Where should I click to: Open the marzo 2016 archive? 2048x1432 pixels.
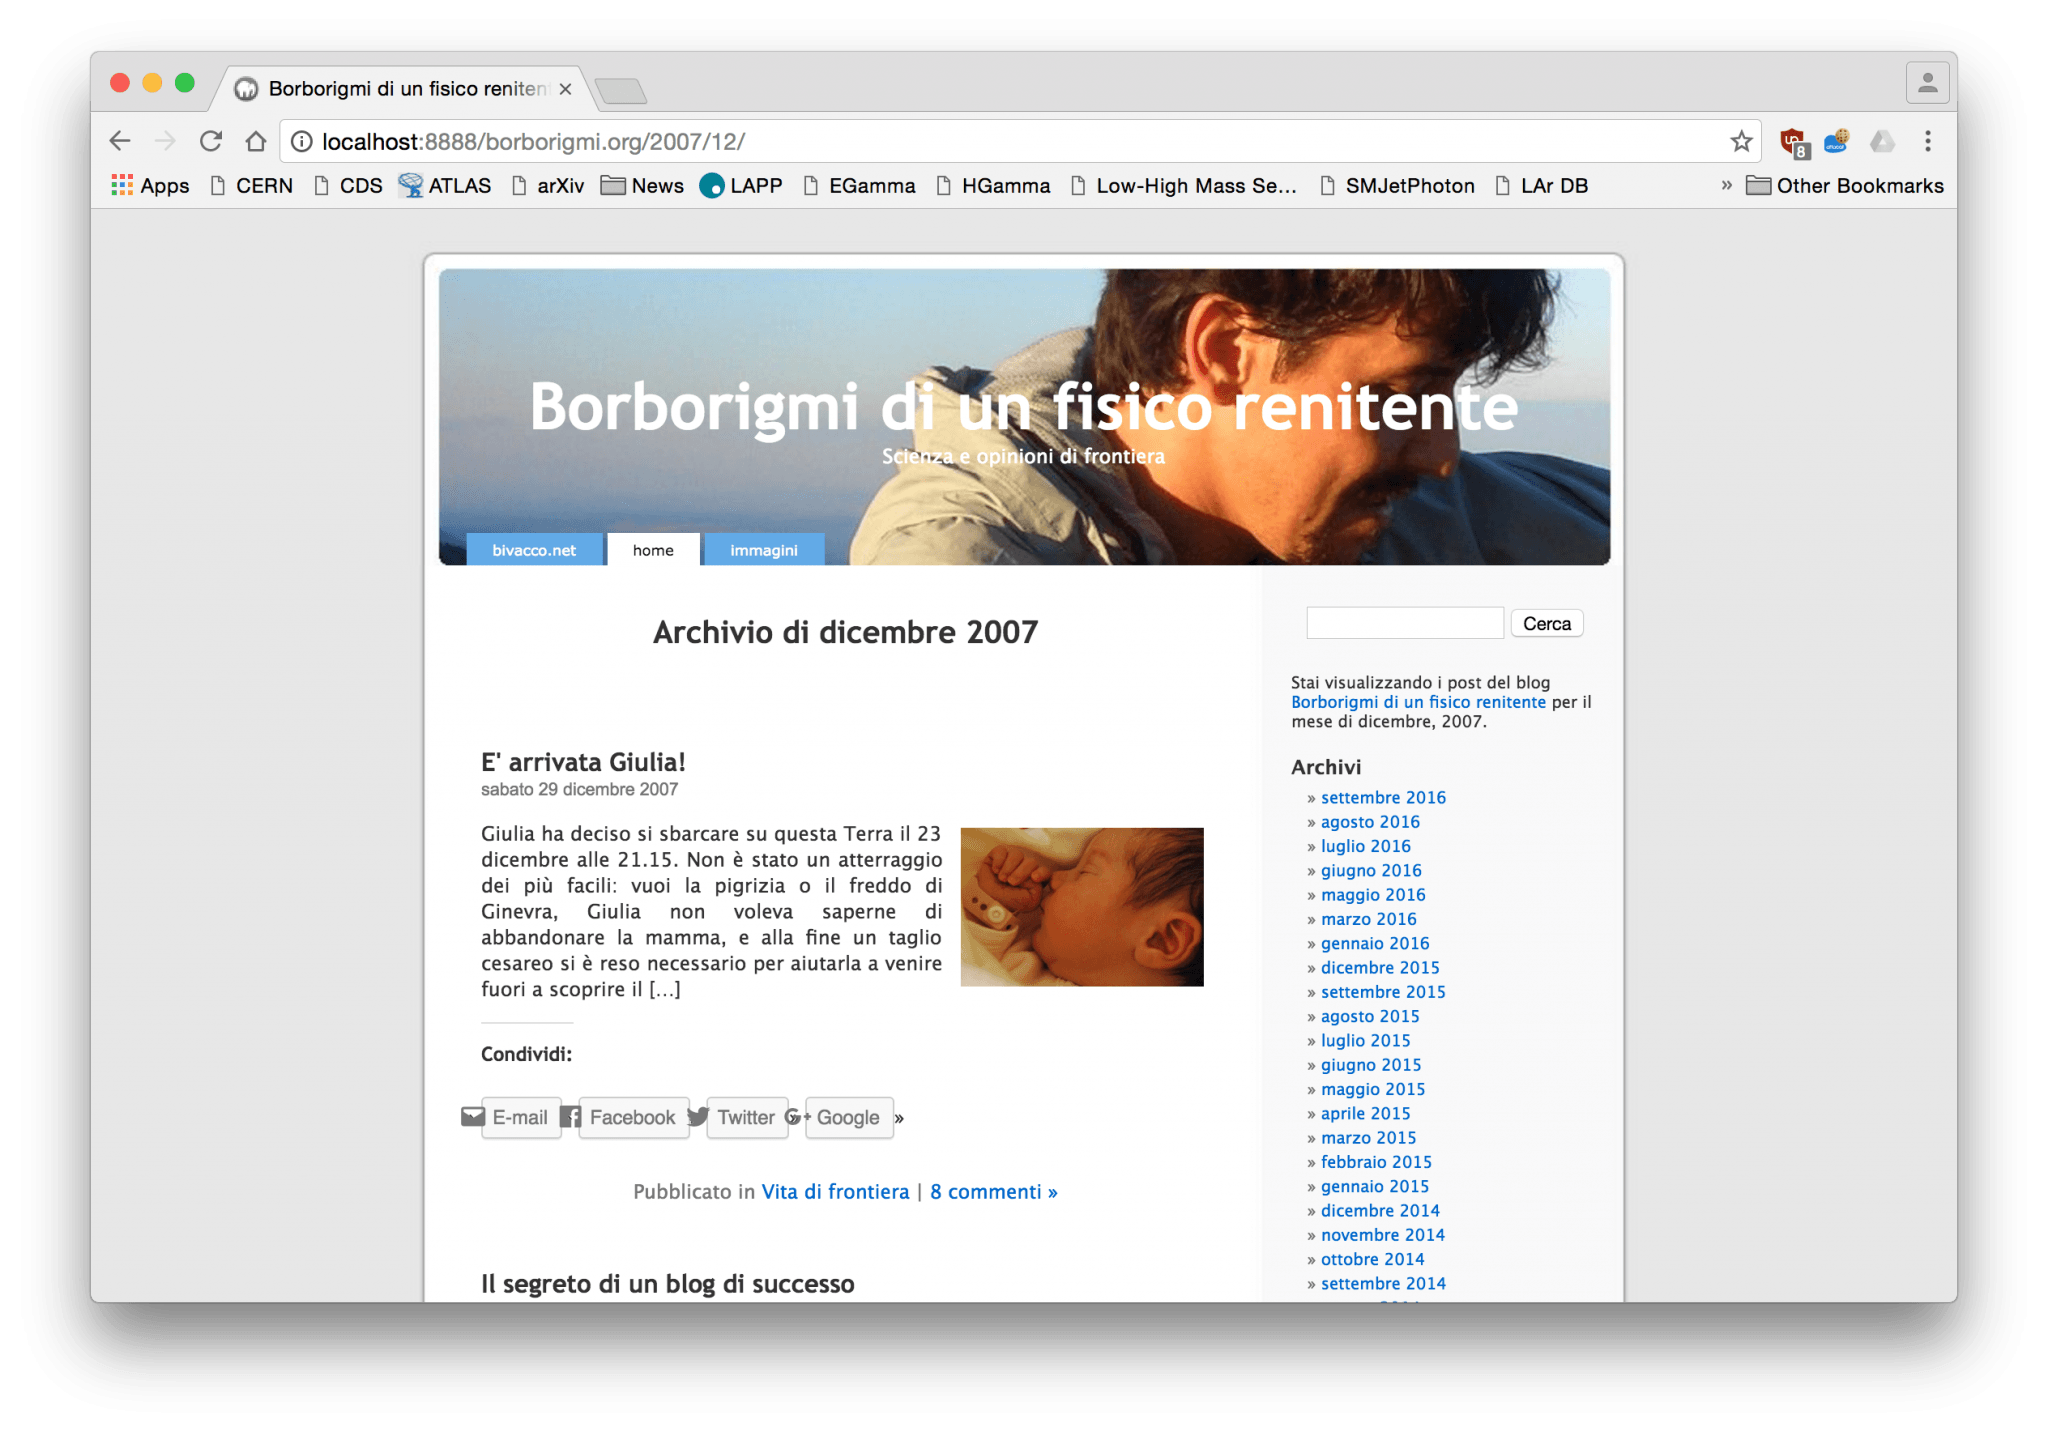click(1368, 918)
